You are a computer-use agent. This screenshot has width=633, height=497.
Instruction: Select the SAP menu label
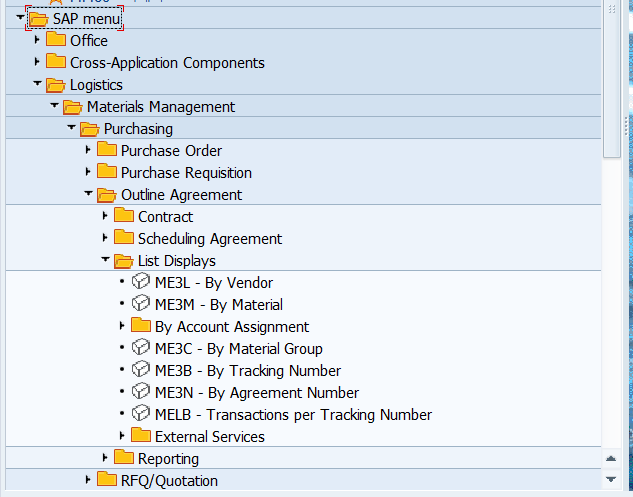tap(87, 19)
